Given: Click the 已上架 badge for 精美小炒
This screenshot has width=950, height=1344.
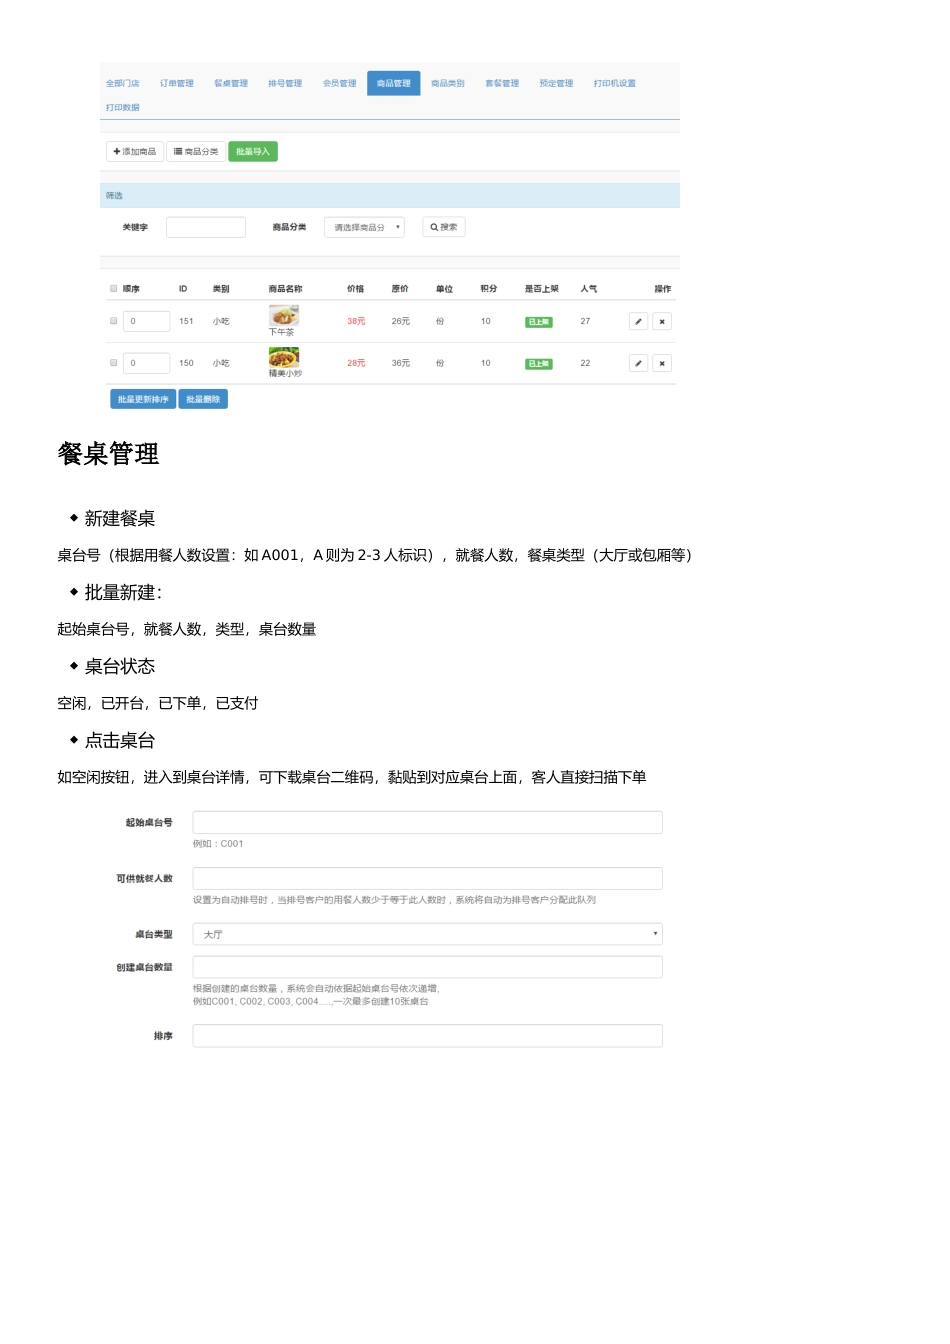Looking at the screenshot, I should [x=539, y=364].
